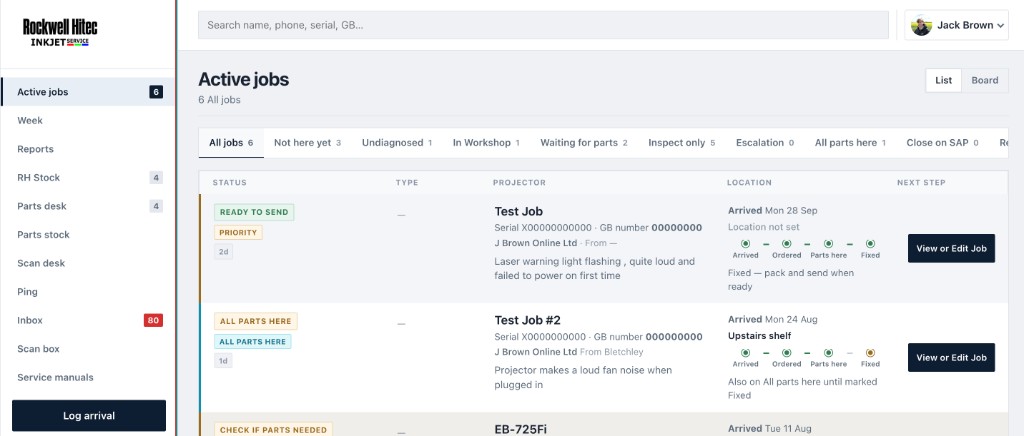Open Parts desk in the sidebar
Image resolution: width=1024 pixels, height=436 pixels.
[88, 206]
